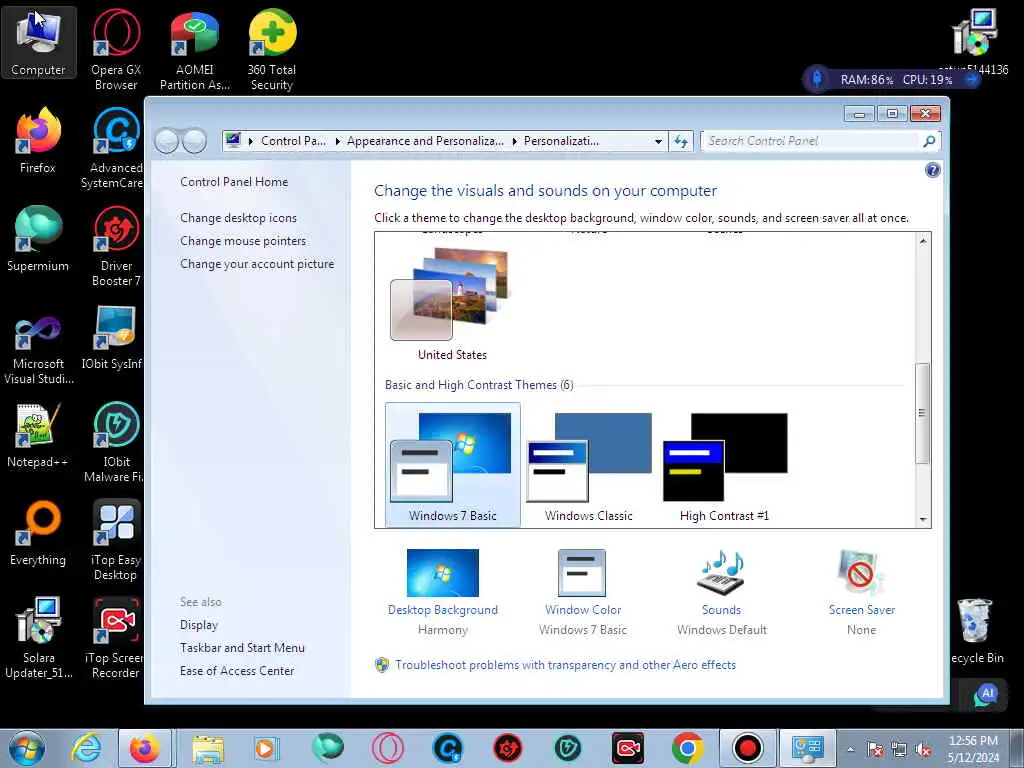Click the Appearance and Personalization breadcrumb
Image resolution: width=1024 pixels, height=768 pixels.
425,141
